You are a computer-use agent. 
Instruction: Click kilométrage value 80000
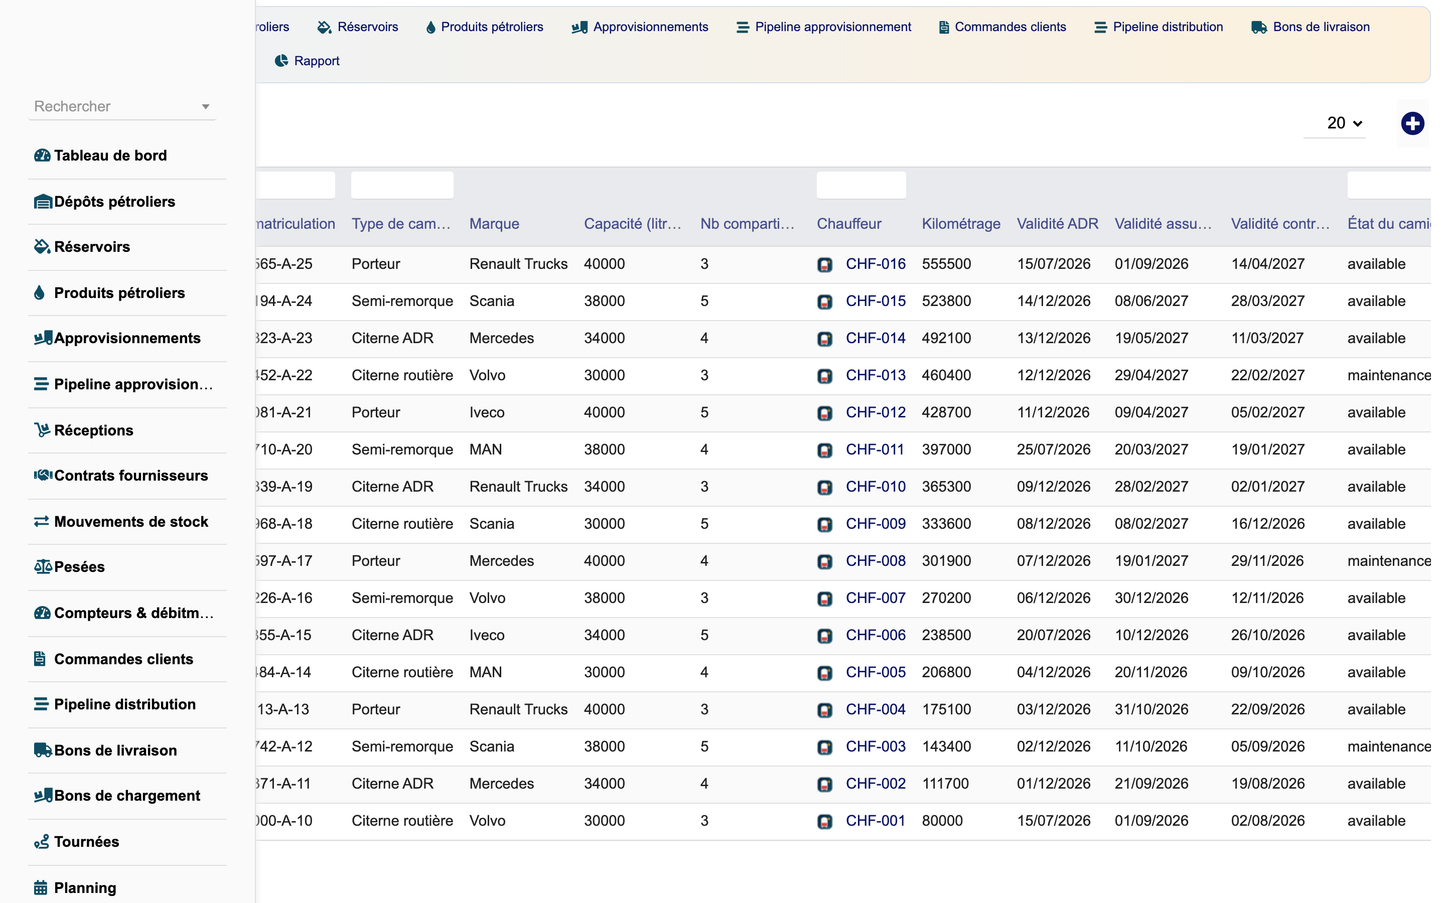coord(942,820)
